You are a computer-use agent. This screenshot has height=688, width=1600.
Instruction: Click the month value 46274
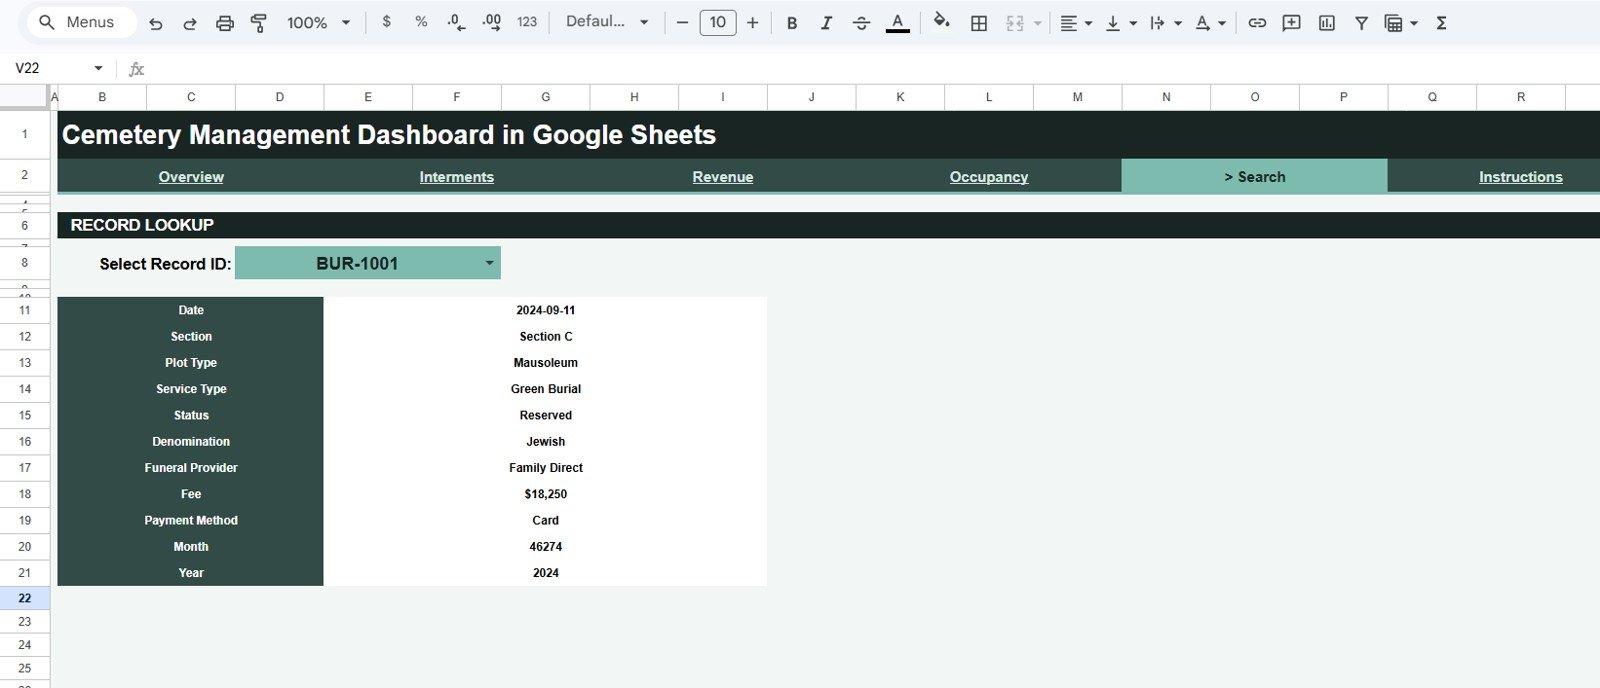[545, 547]
